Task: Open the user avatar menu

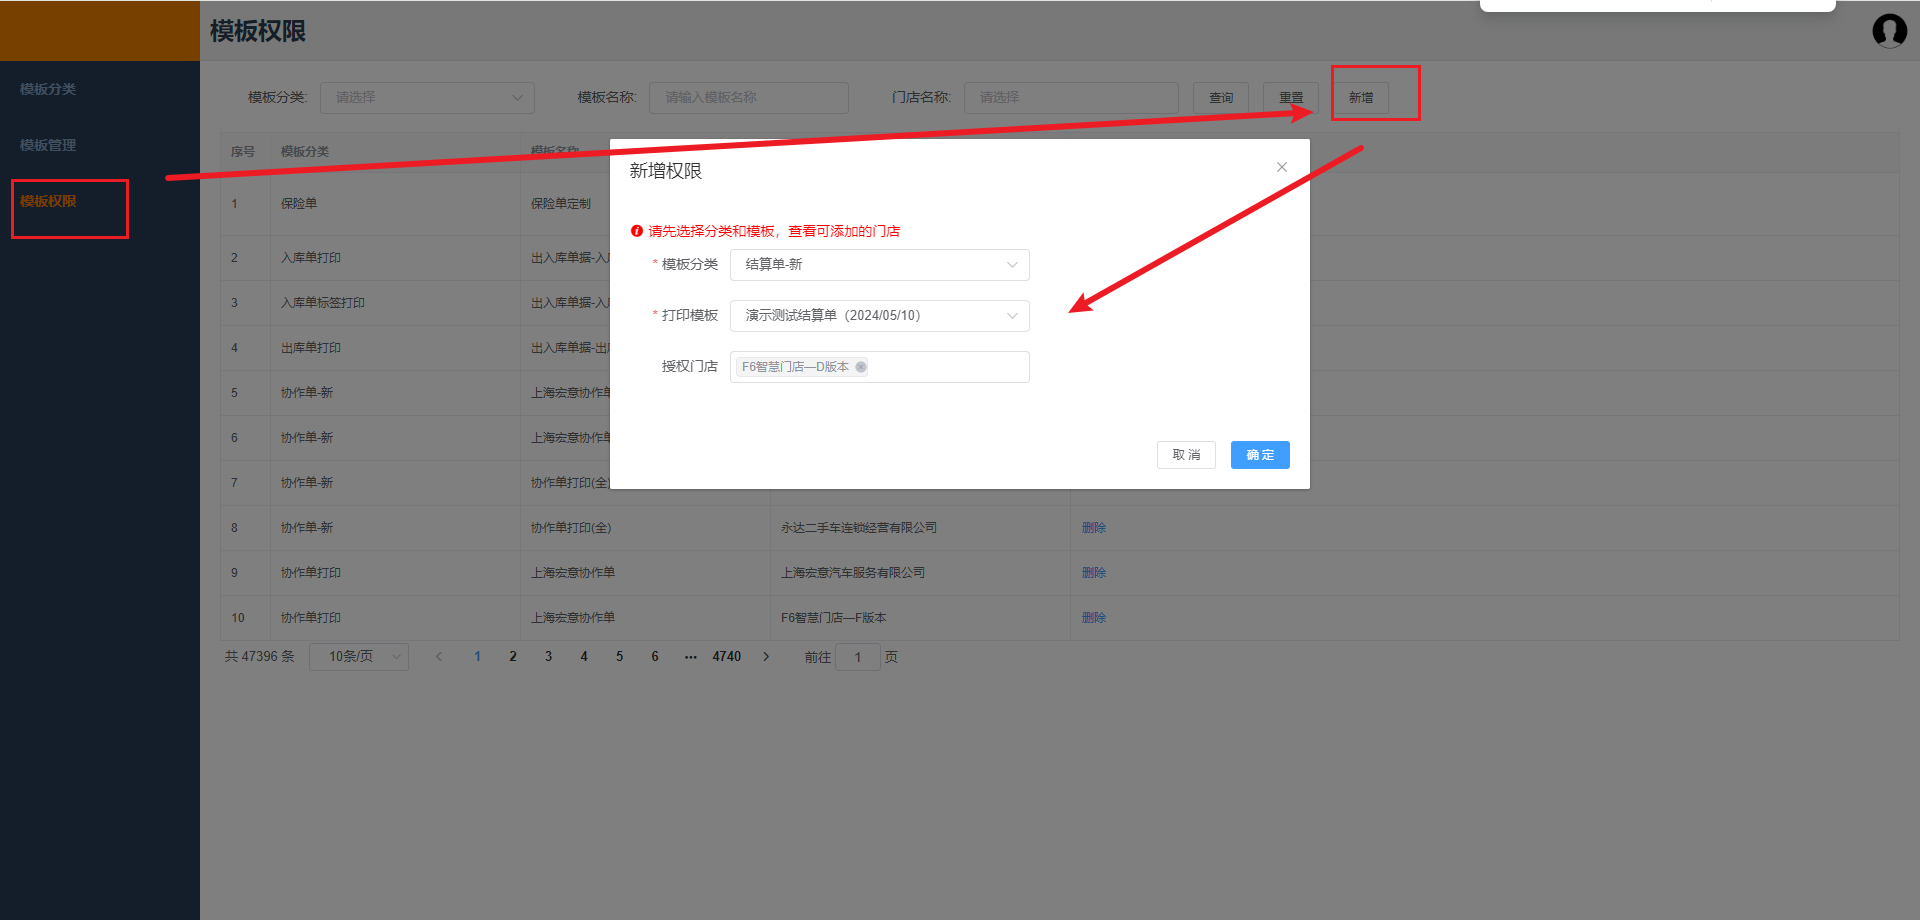Action: point(1889,31)
